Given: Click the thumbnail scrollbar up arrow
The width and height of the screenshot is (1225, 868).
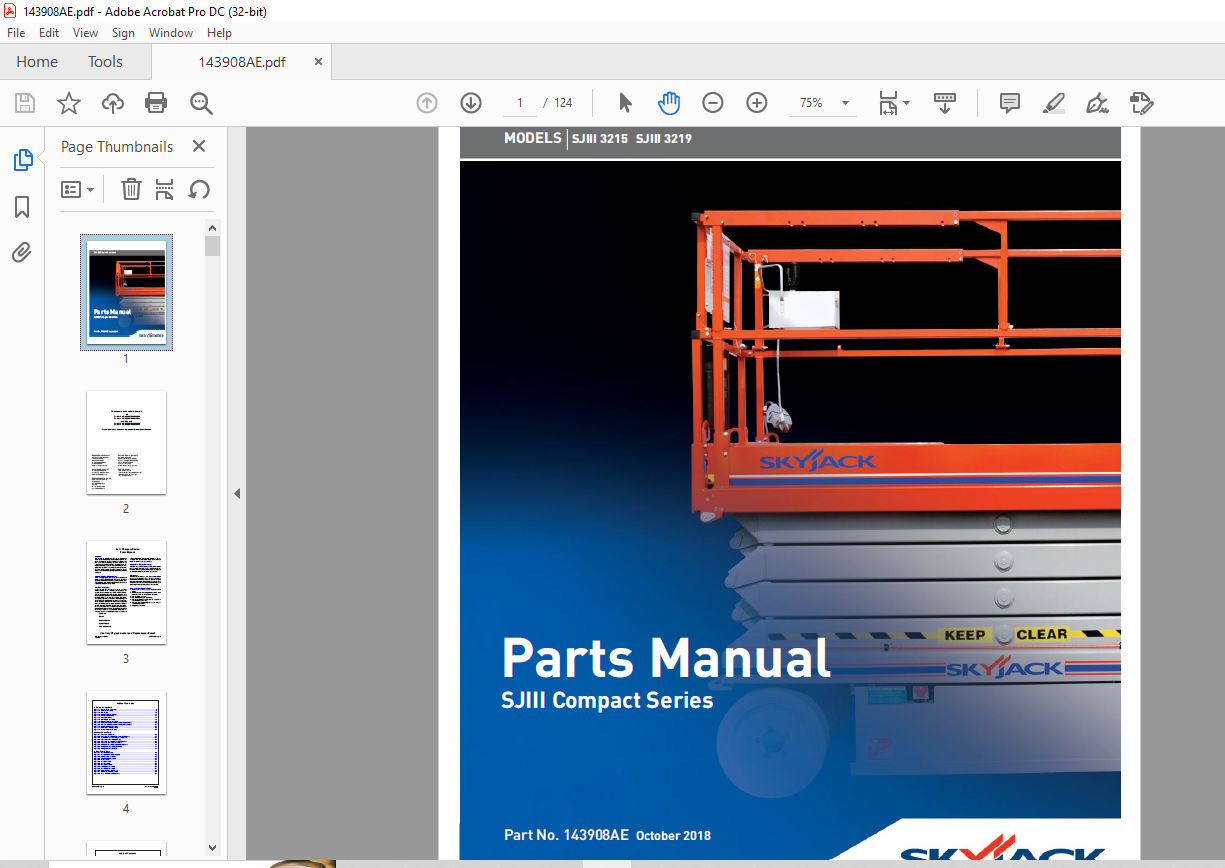Looking at the screenshot, I should pos(212,228).
